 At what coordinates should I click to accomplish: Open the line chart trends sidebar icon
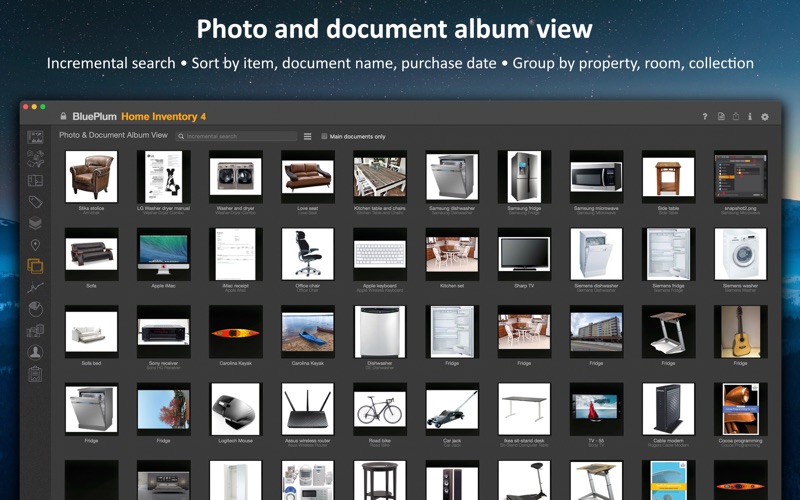click(35, 288)
